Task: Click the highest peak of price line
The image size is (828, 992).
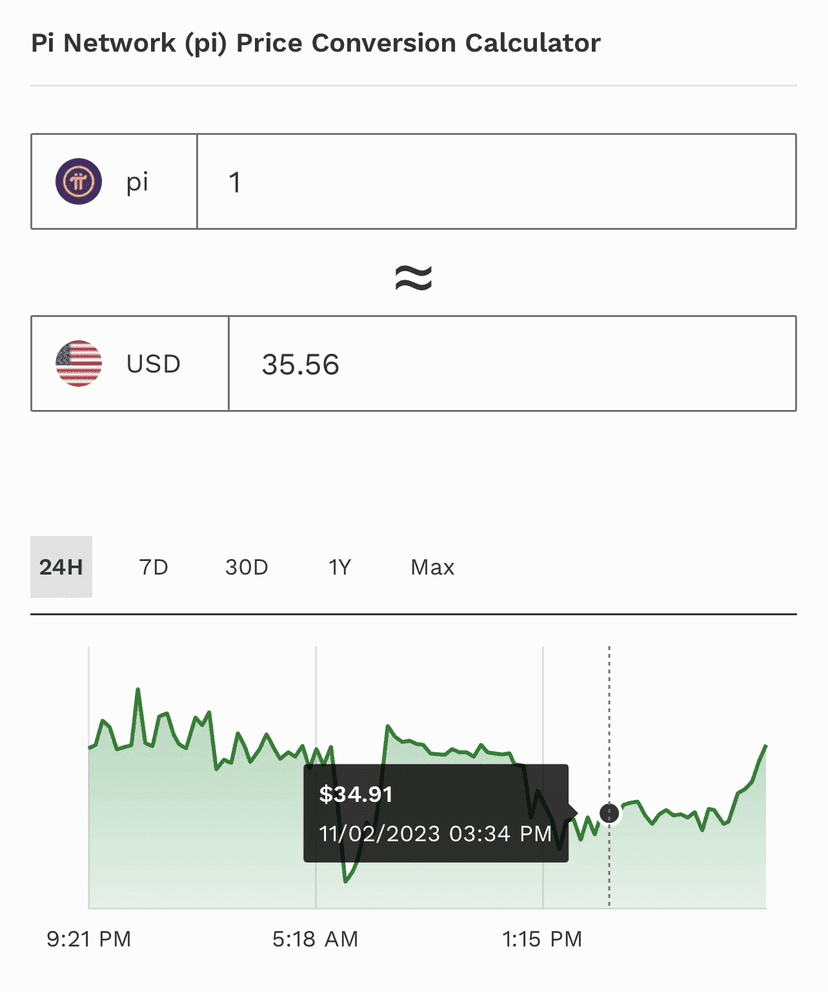Action: point(138,689)
